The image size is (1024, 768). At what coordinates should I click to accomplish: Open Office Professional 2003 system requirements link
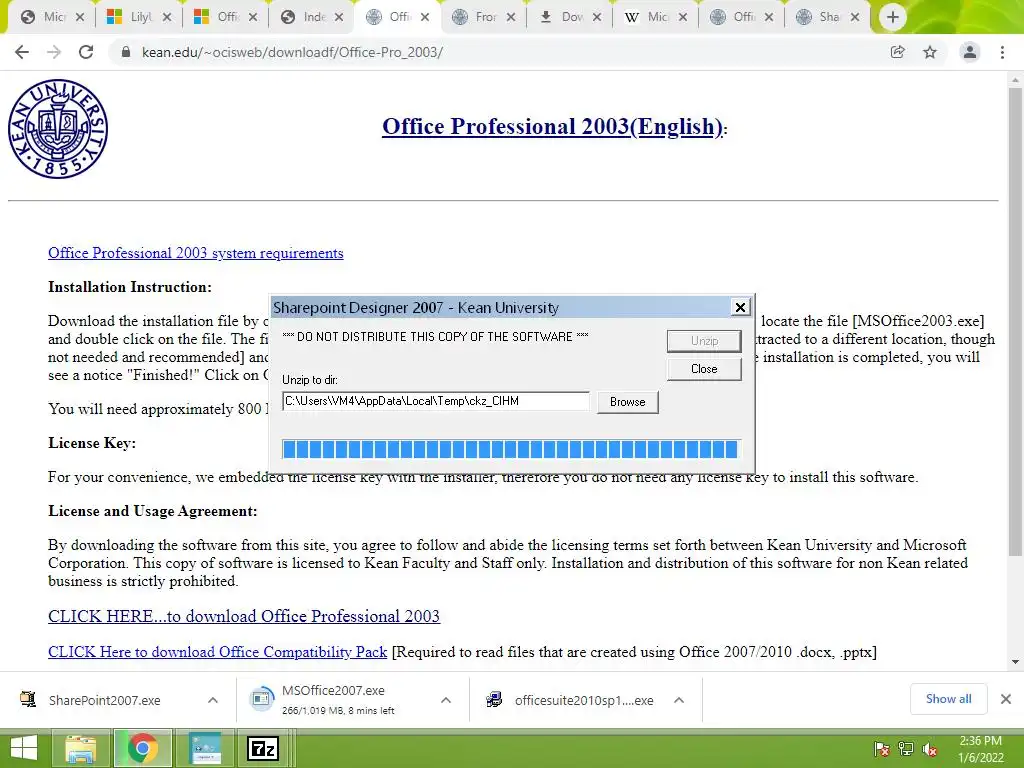coord(195,253)
